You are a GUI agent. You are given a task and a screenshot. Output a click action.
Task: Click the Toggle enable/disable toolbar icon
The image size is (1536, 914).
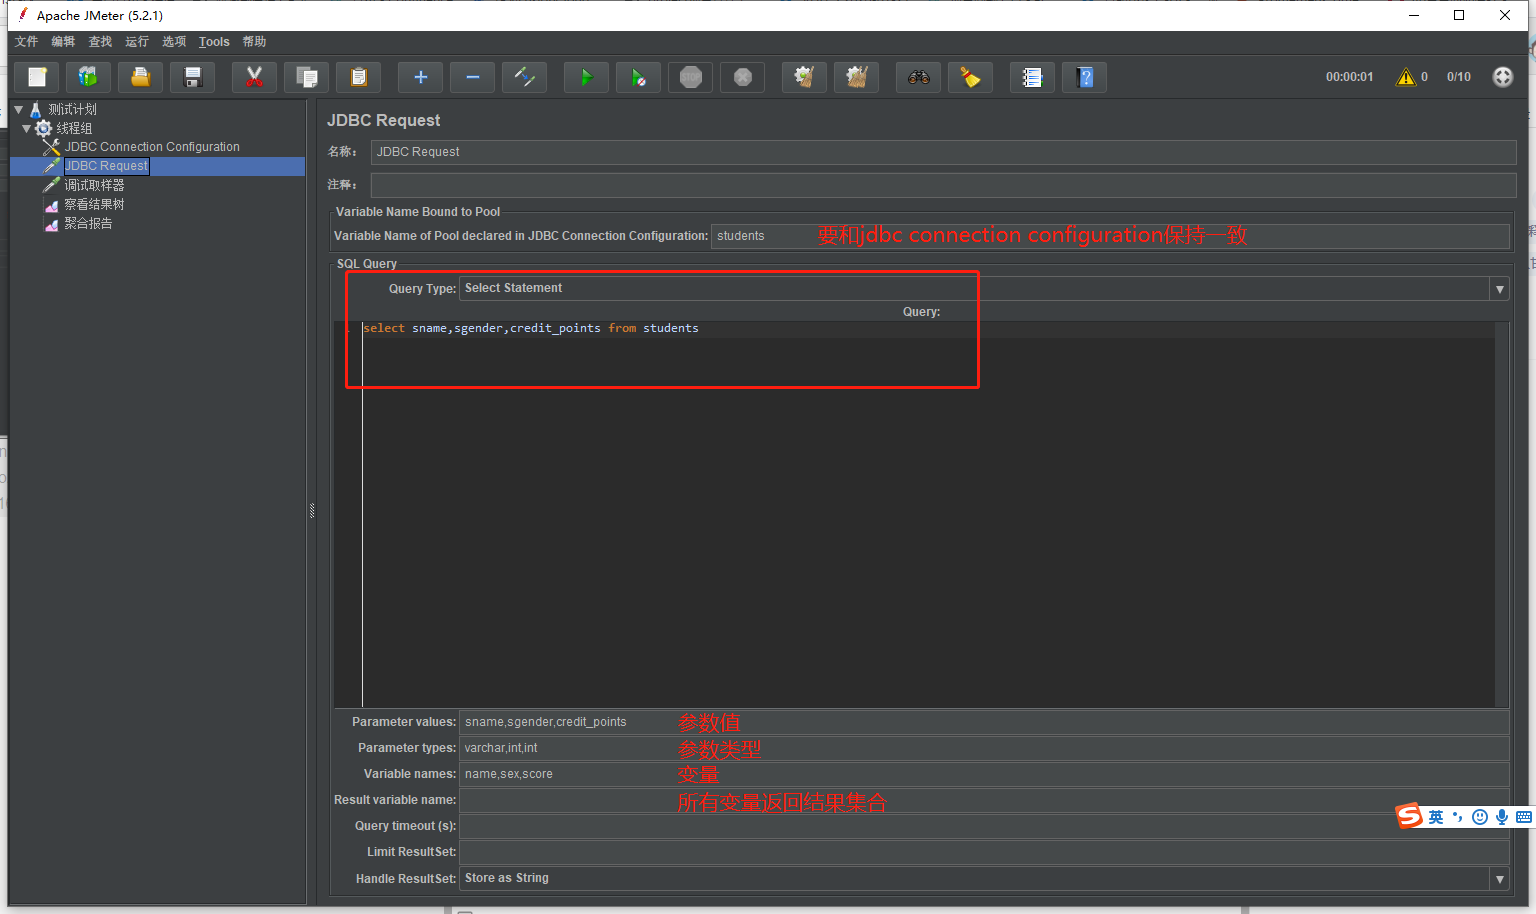click(525, 77)
